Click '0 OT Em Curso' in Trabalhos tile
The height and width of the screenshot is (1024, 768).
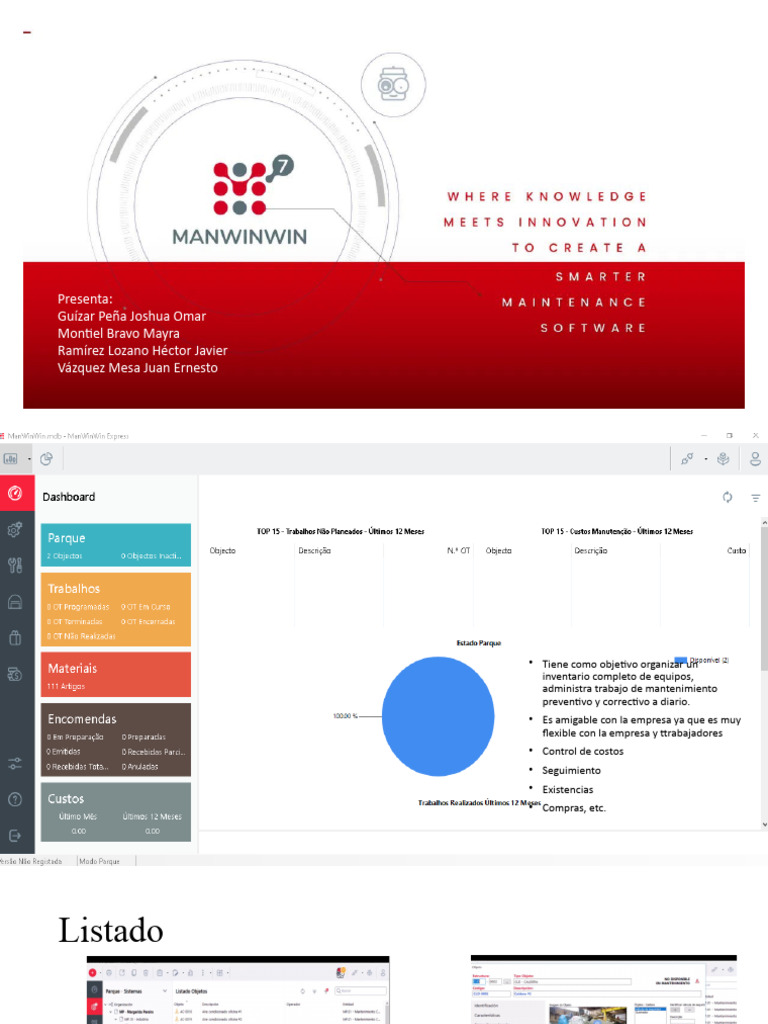pos(145,607)
